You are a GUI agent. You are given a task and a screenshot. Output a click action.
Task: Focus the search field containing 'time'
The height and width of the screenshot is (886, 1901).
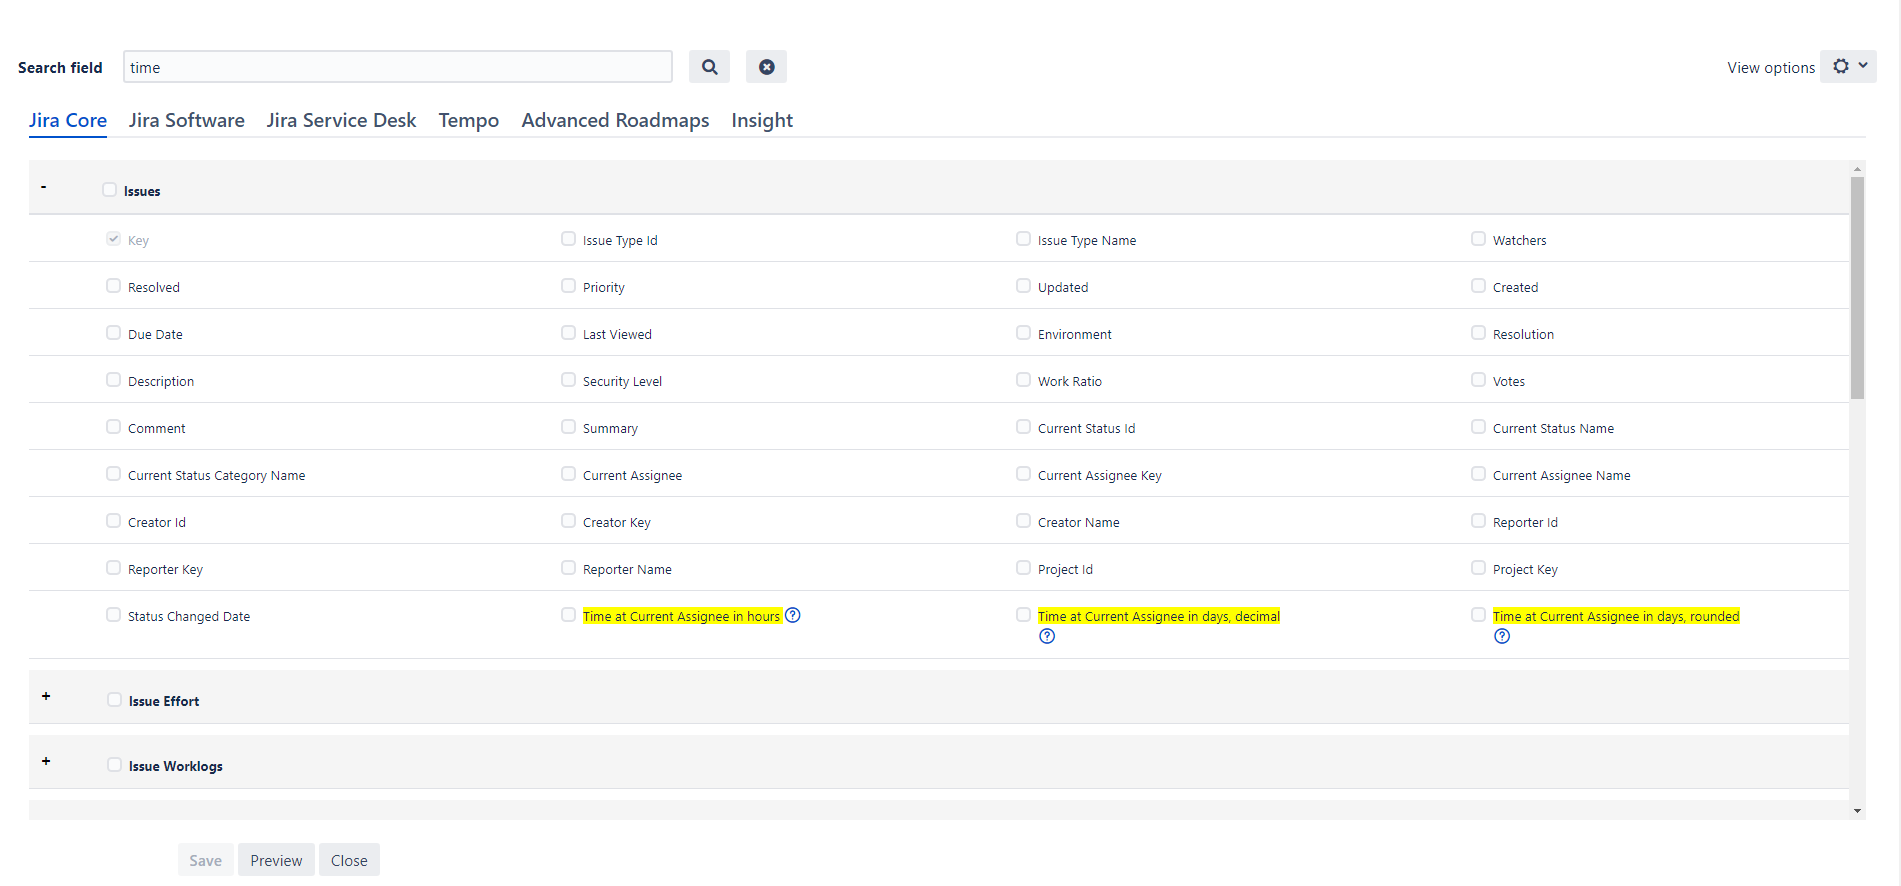[398, 67]
